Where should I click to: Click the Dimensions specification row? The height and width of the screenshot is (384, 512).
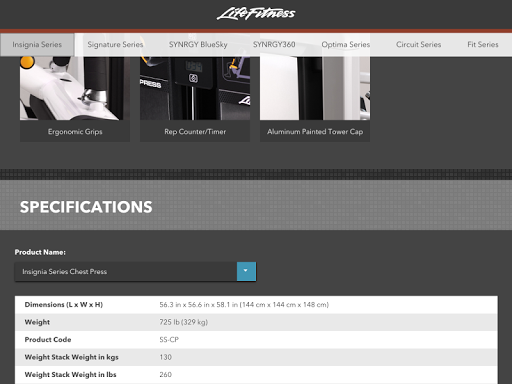(256, 305)
